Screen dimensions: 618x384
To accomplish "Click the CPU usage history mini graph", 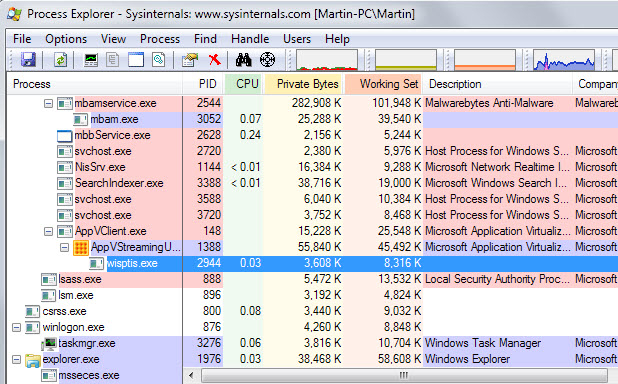I will coord(327,60).
